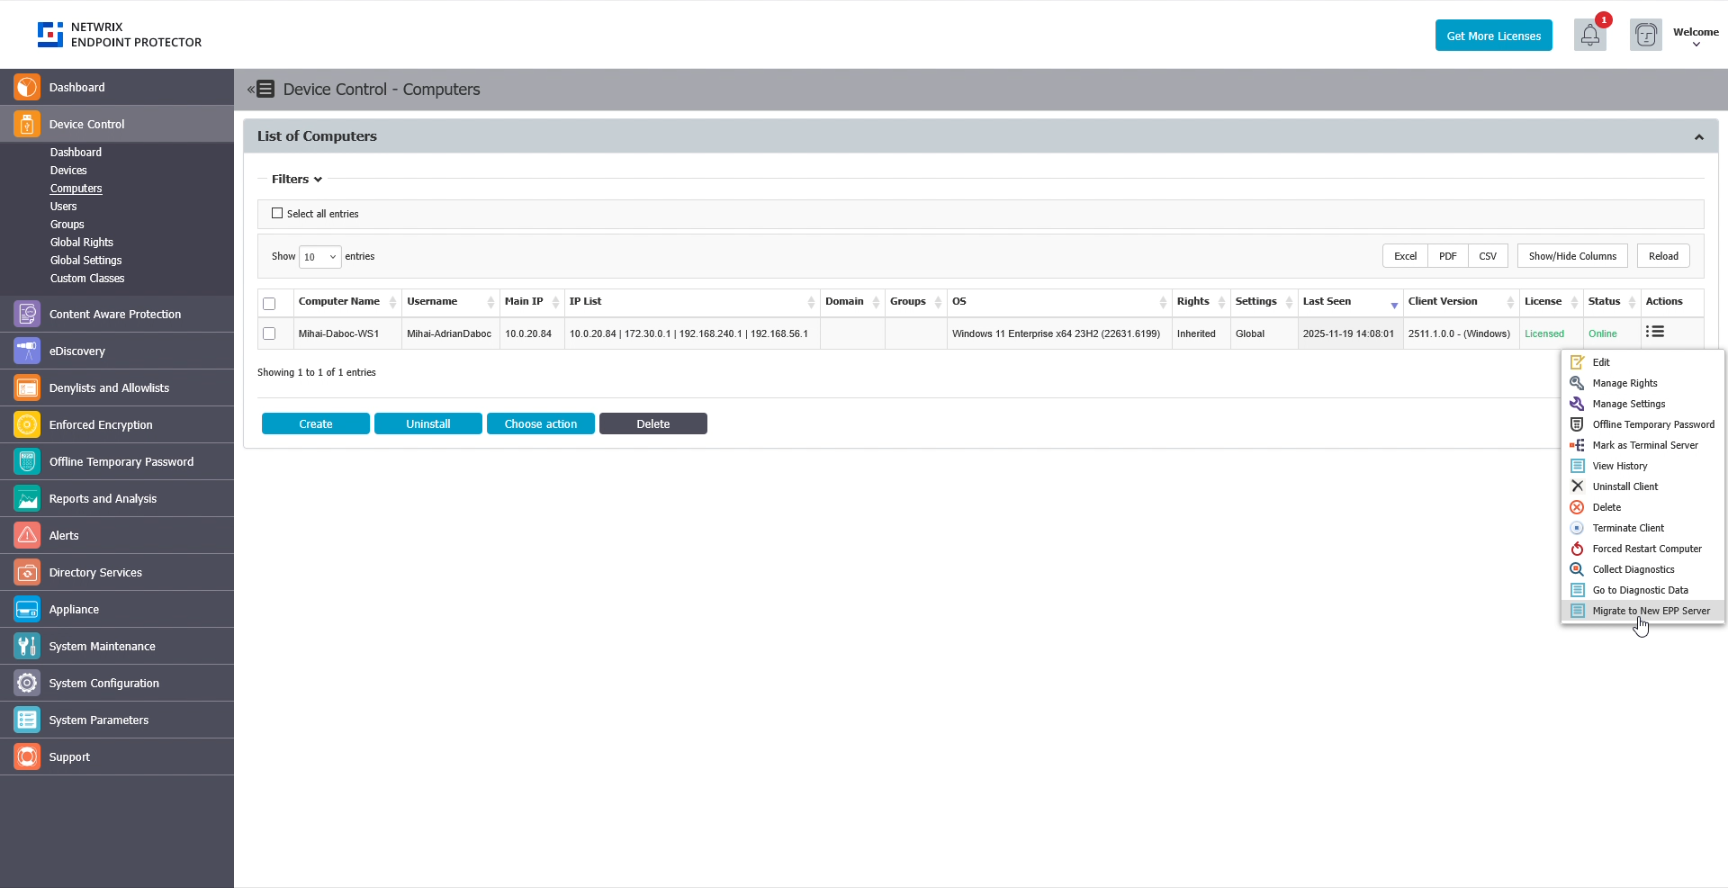Screen dimensions: 1728x888
Task: Click the Support lifebuoy icon
Action: [x=27, y=757]
